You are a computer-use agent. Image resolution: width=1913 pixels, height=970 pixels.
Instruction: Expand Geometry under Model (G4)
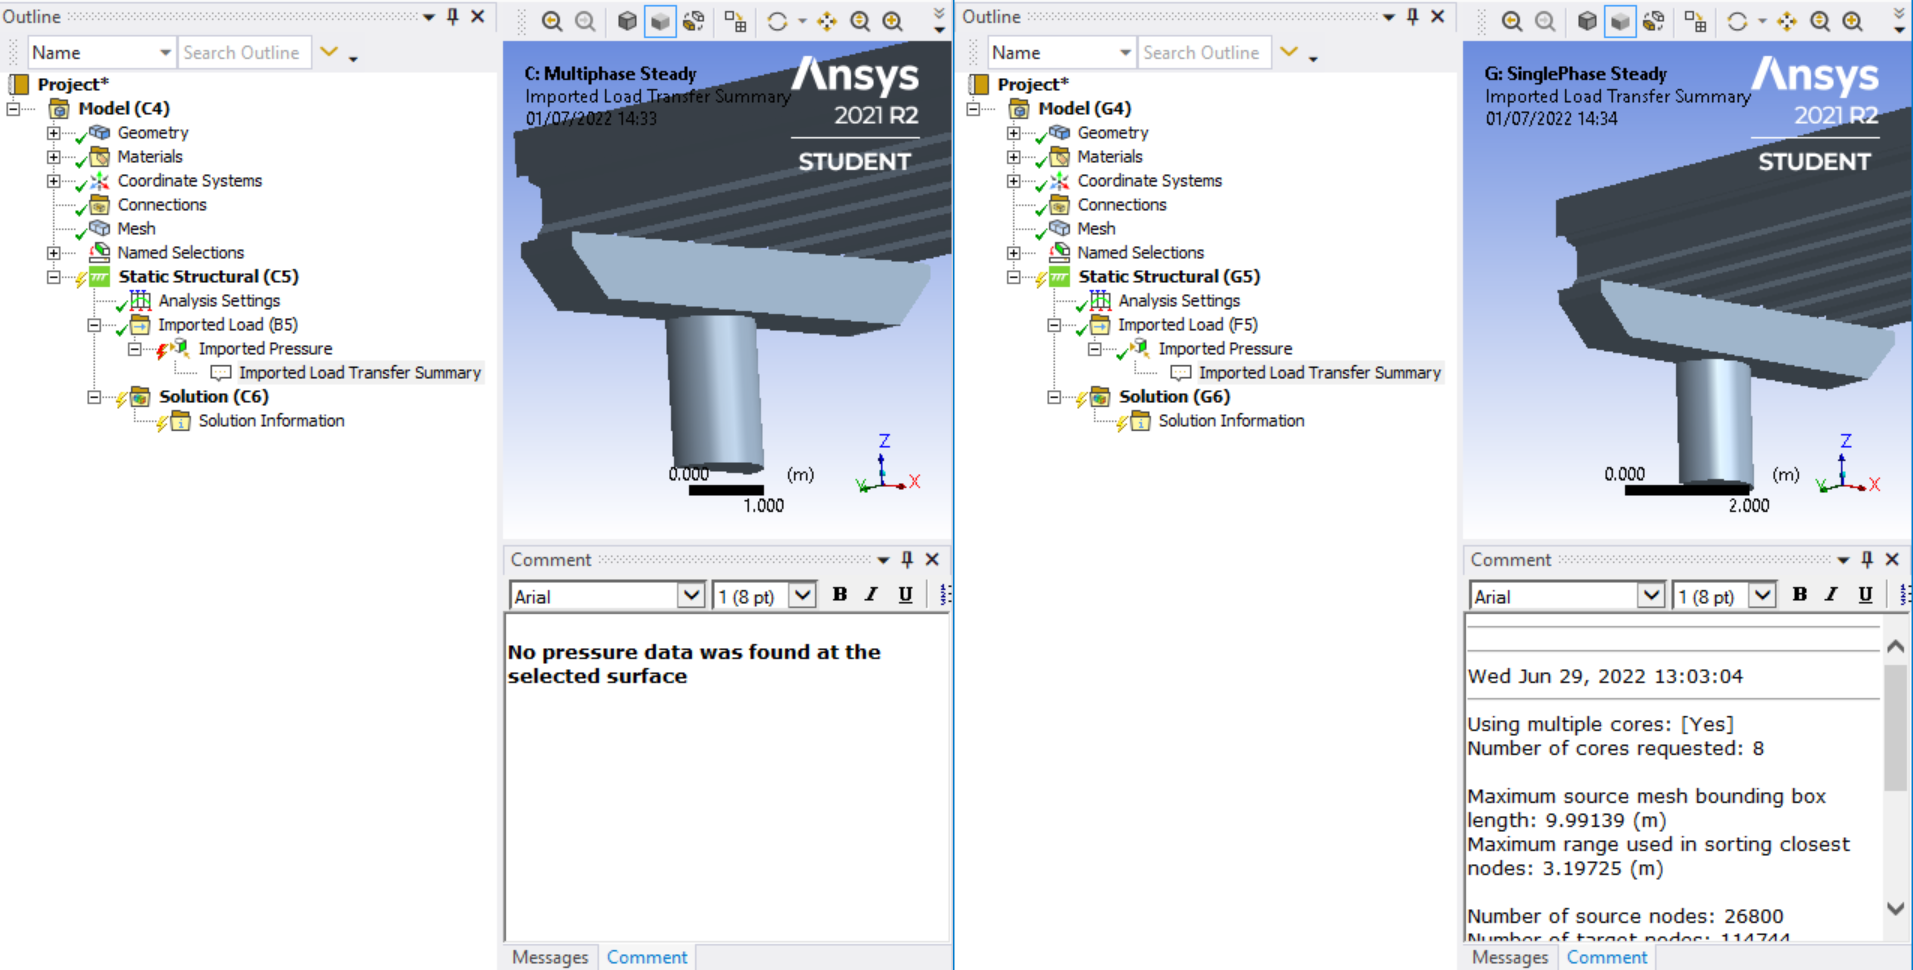point(1013,133)
